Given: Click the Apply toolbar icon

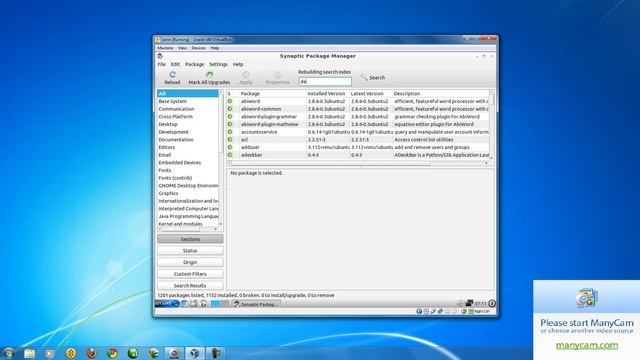Looking at the screenshot, I should coord(246,75).
